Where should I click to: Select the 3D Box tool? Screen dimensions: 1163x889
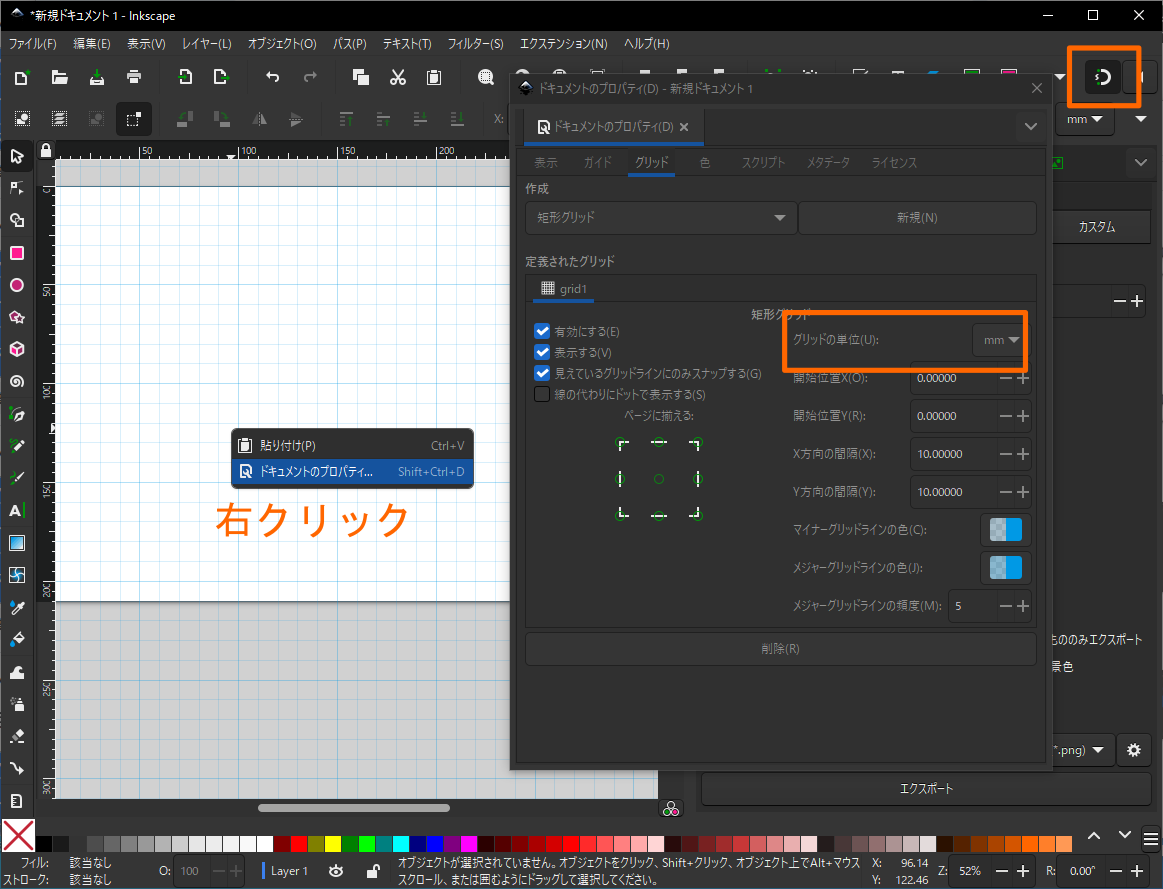point(17,349)
